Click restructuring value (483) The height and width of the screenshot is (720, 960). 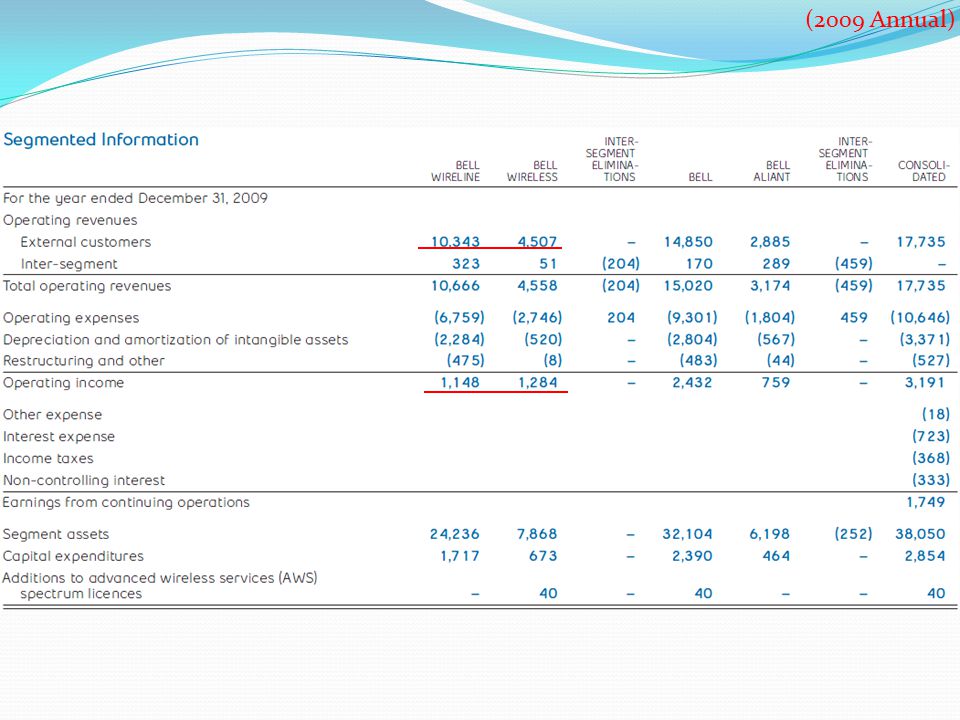click(699, 361)
